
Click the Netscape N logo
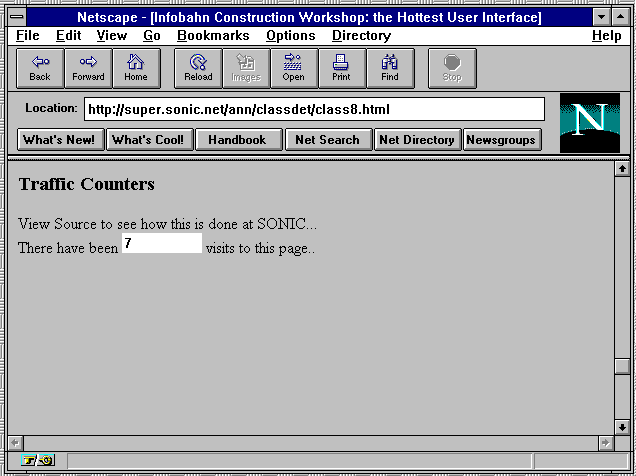(589, 122)
